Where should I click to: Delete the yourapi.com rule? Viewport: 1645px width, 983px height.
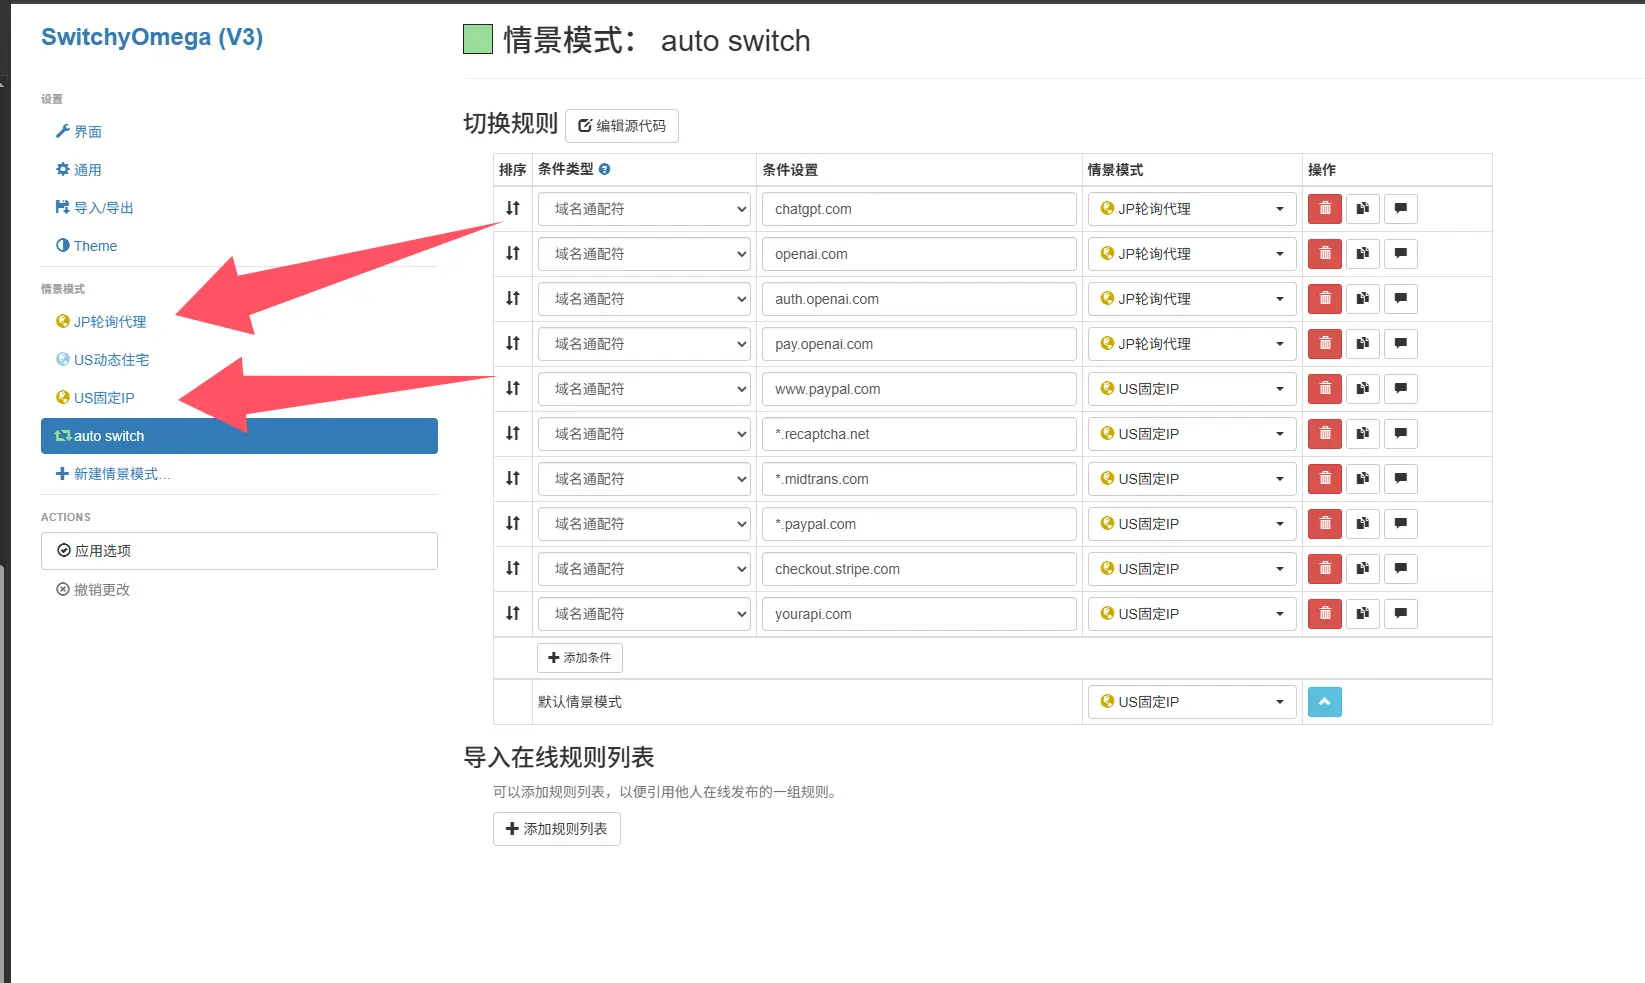click(1325, 614)
